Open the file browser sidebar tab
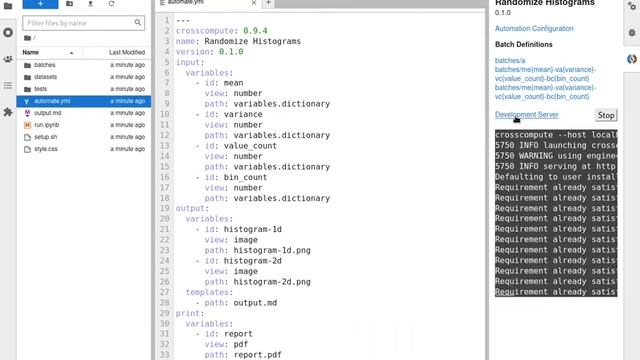This screenshot has width=640, height=360. pyautogui.click(x=8, y=6)
